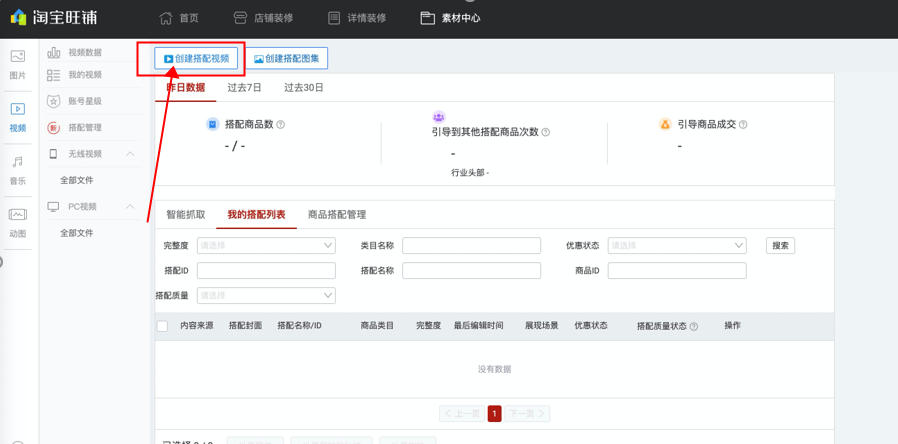
Task: Open 详情装修 in the top navigation
Action: tap(357, 18)
